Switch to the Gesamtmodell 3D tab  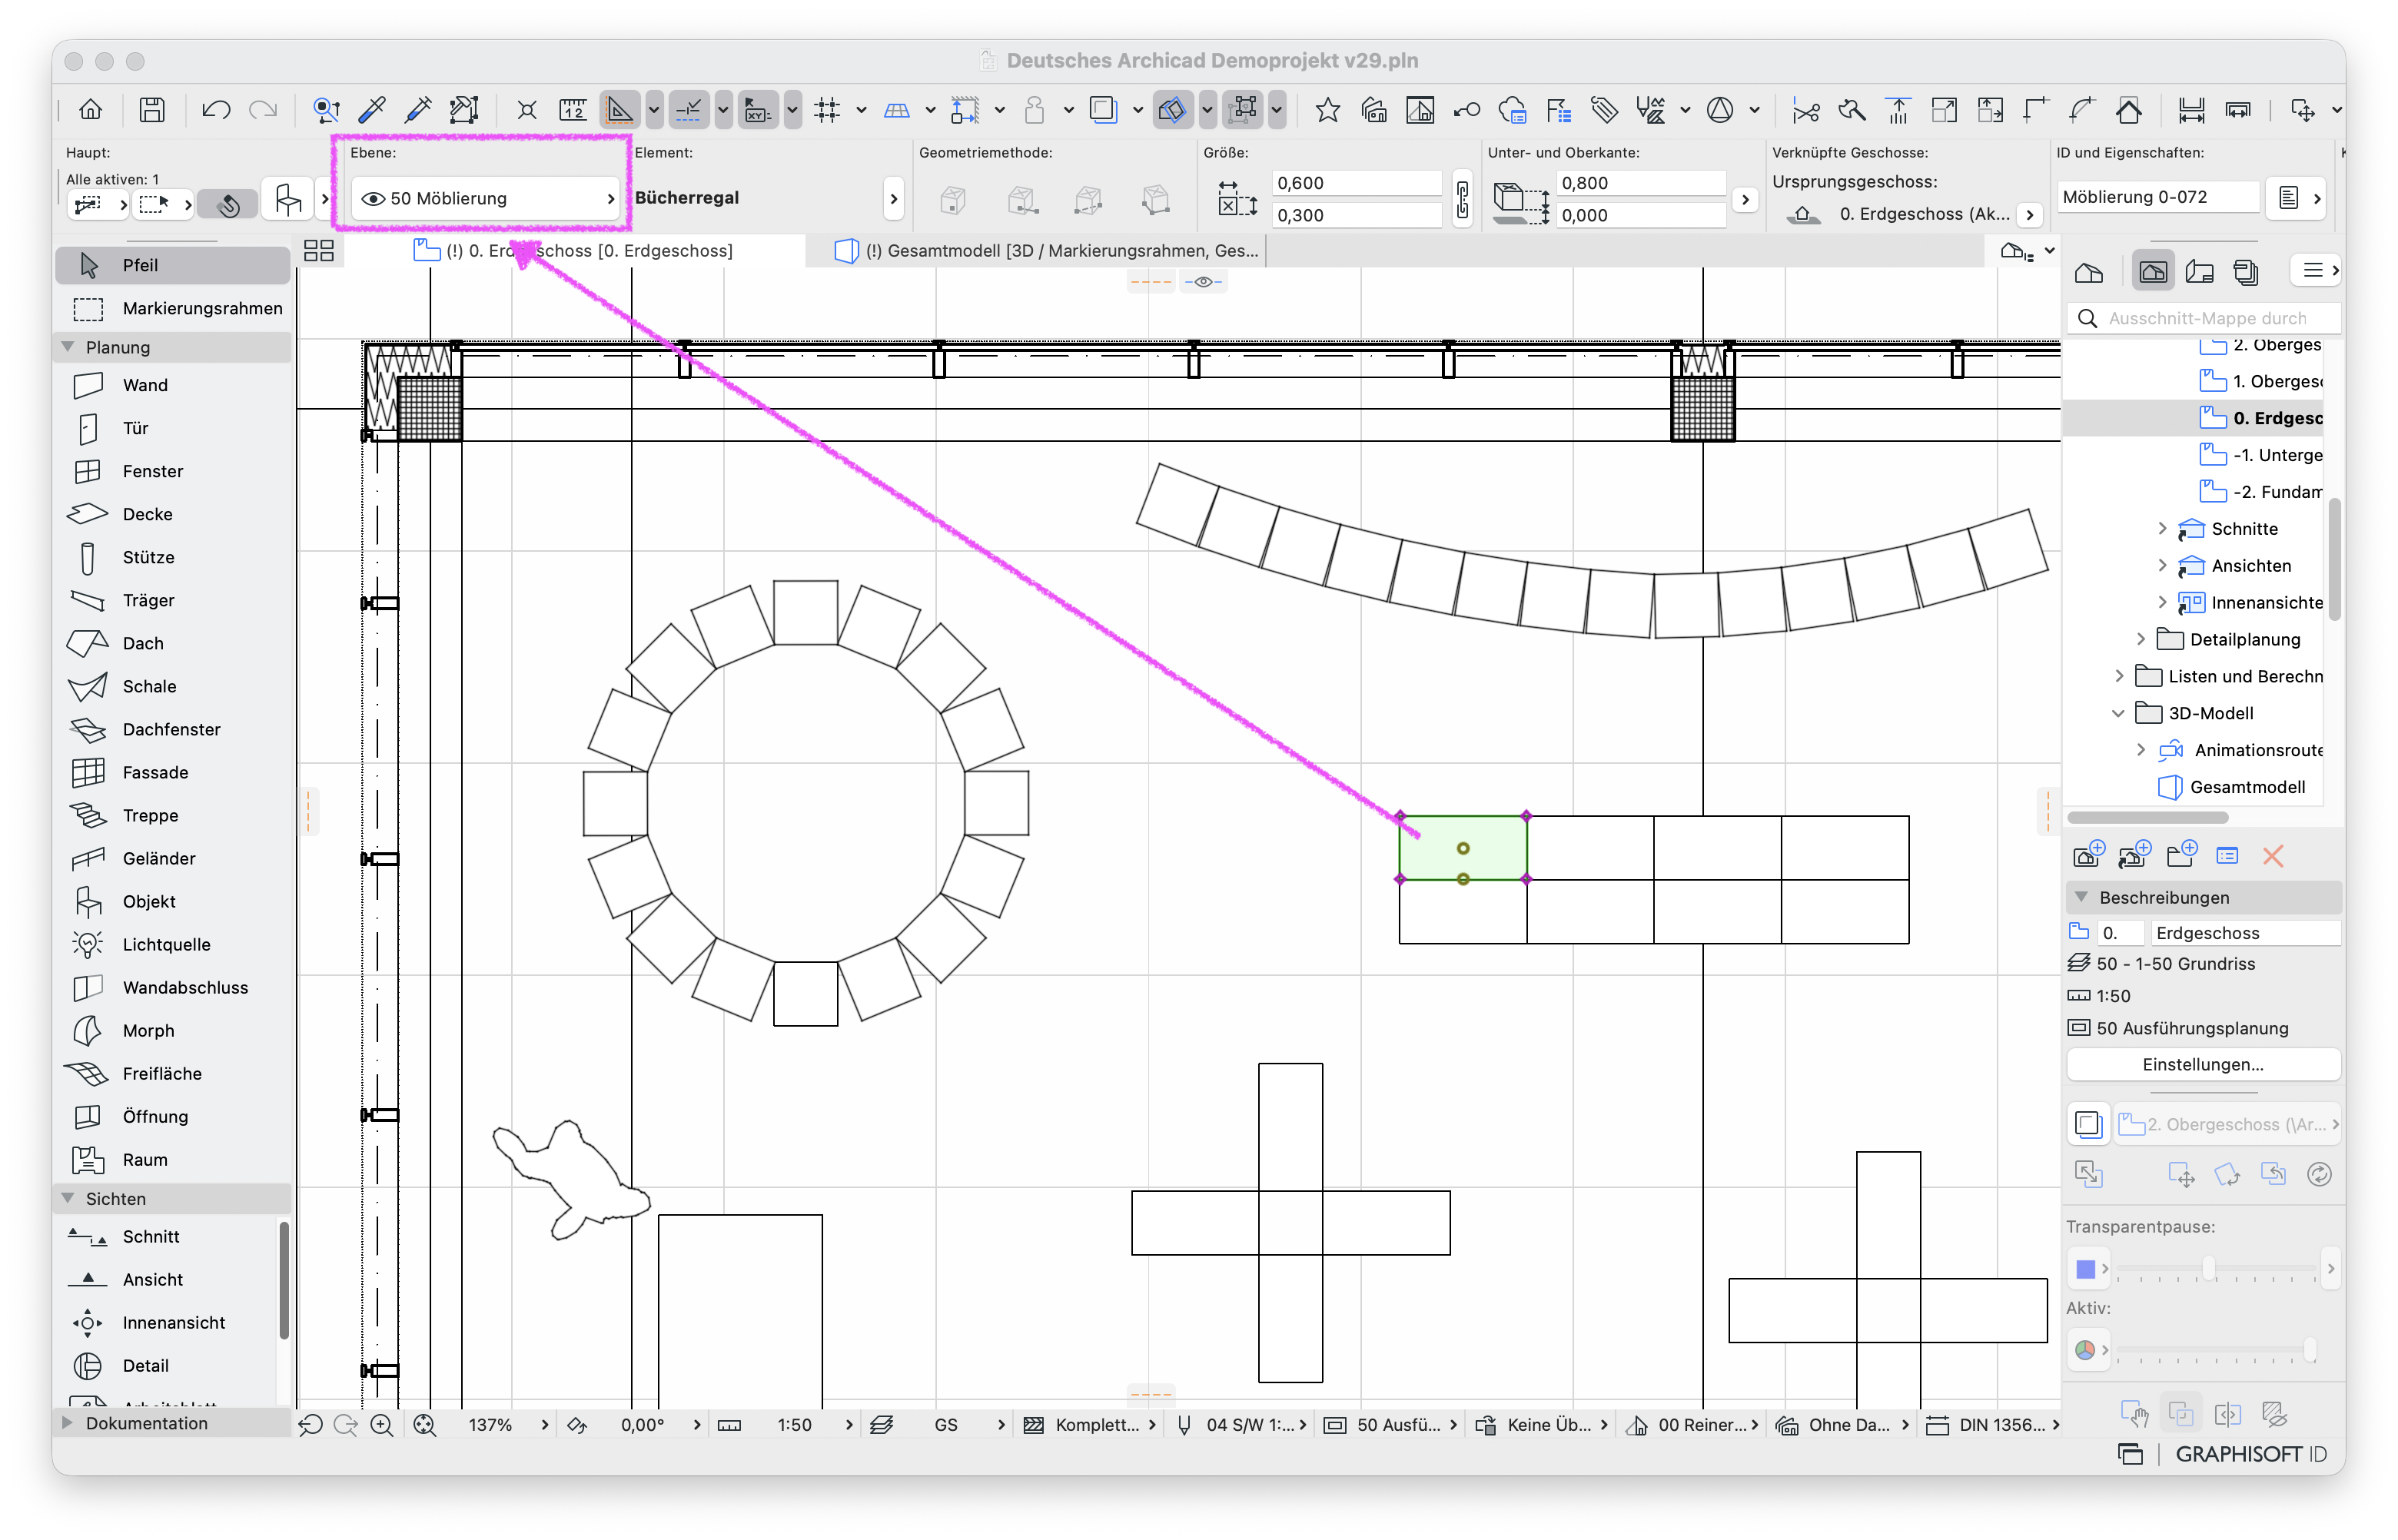tap(1046, 250)
